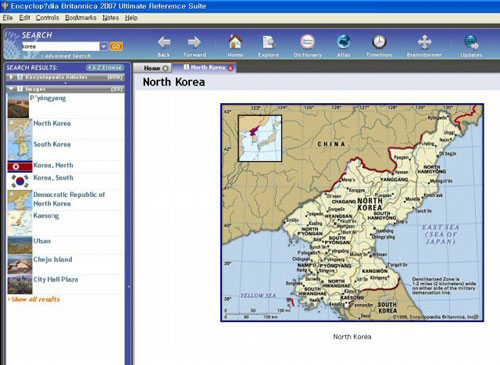This screenshot has width=500, height=365.
Task: Collapse the Images results section
Action: coord(65,89)
